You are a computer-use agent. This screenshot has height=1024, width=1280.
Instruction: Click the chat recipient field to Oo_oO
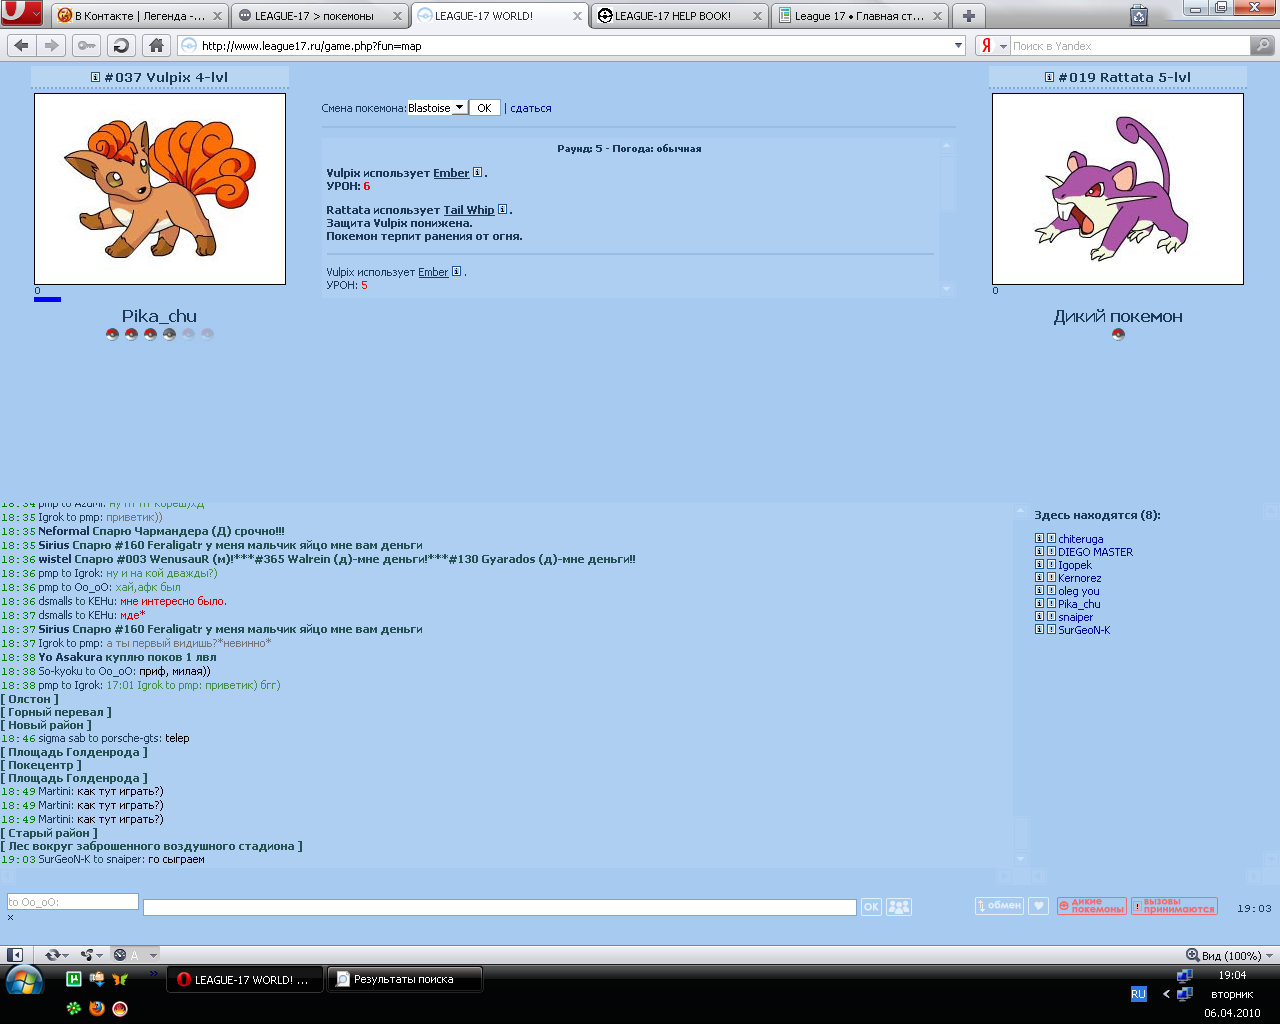coord(72,901)
